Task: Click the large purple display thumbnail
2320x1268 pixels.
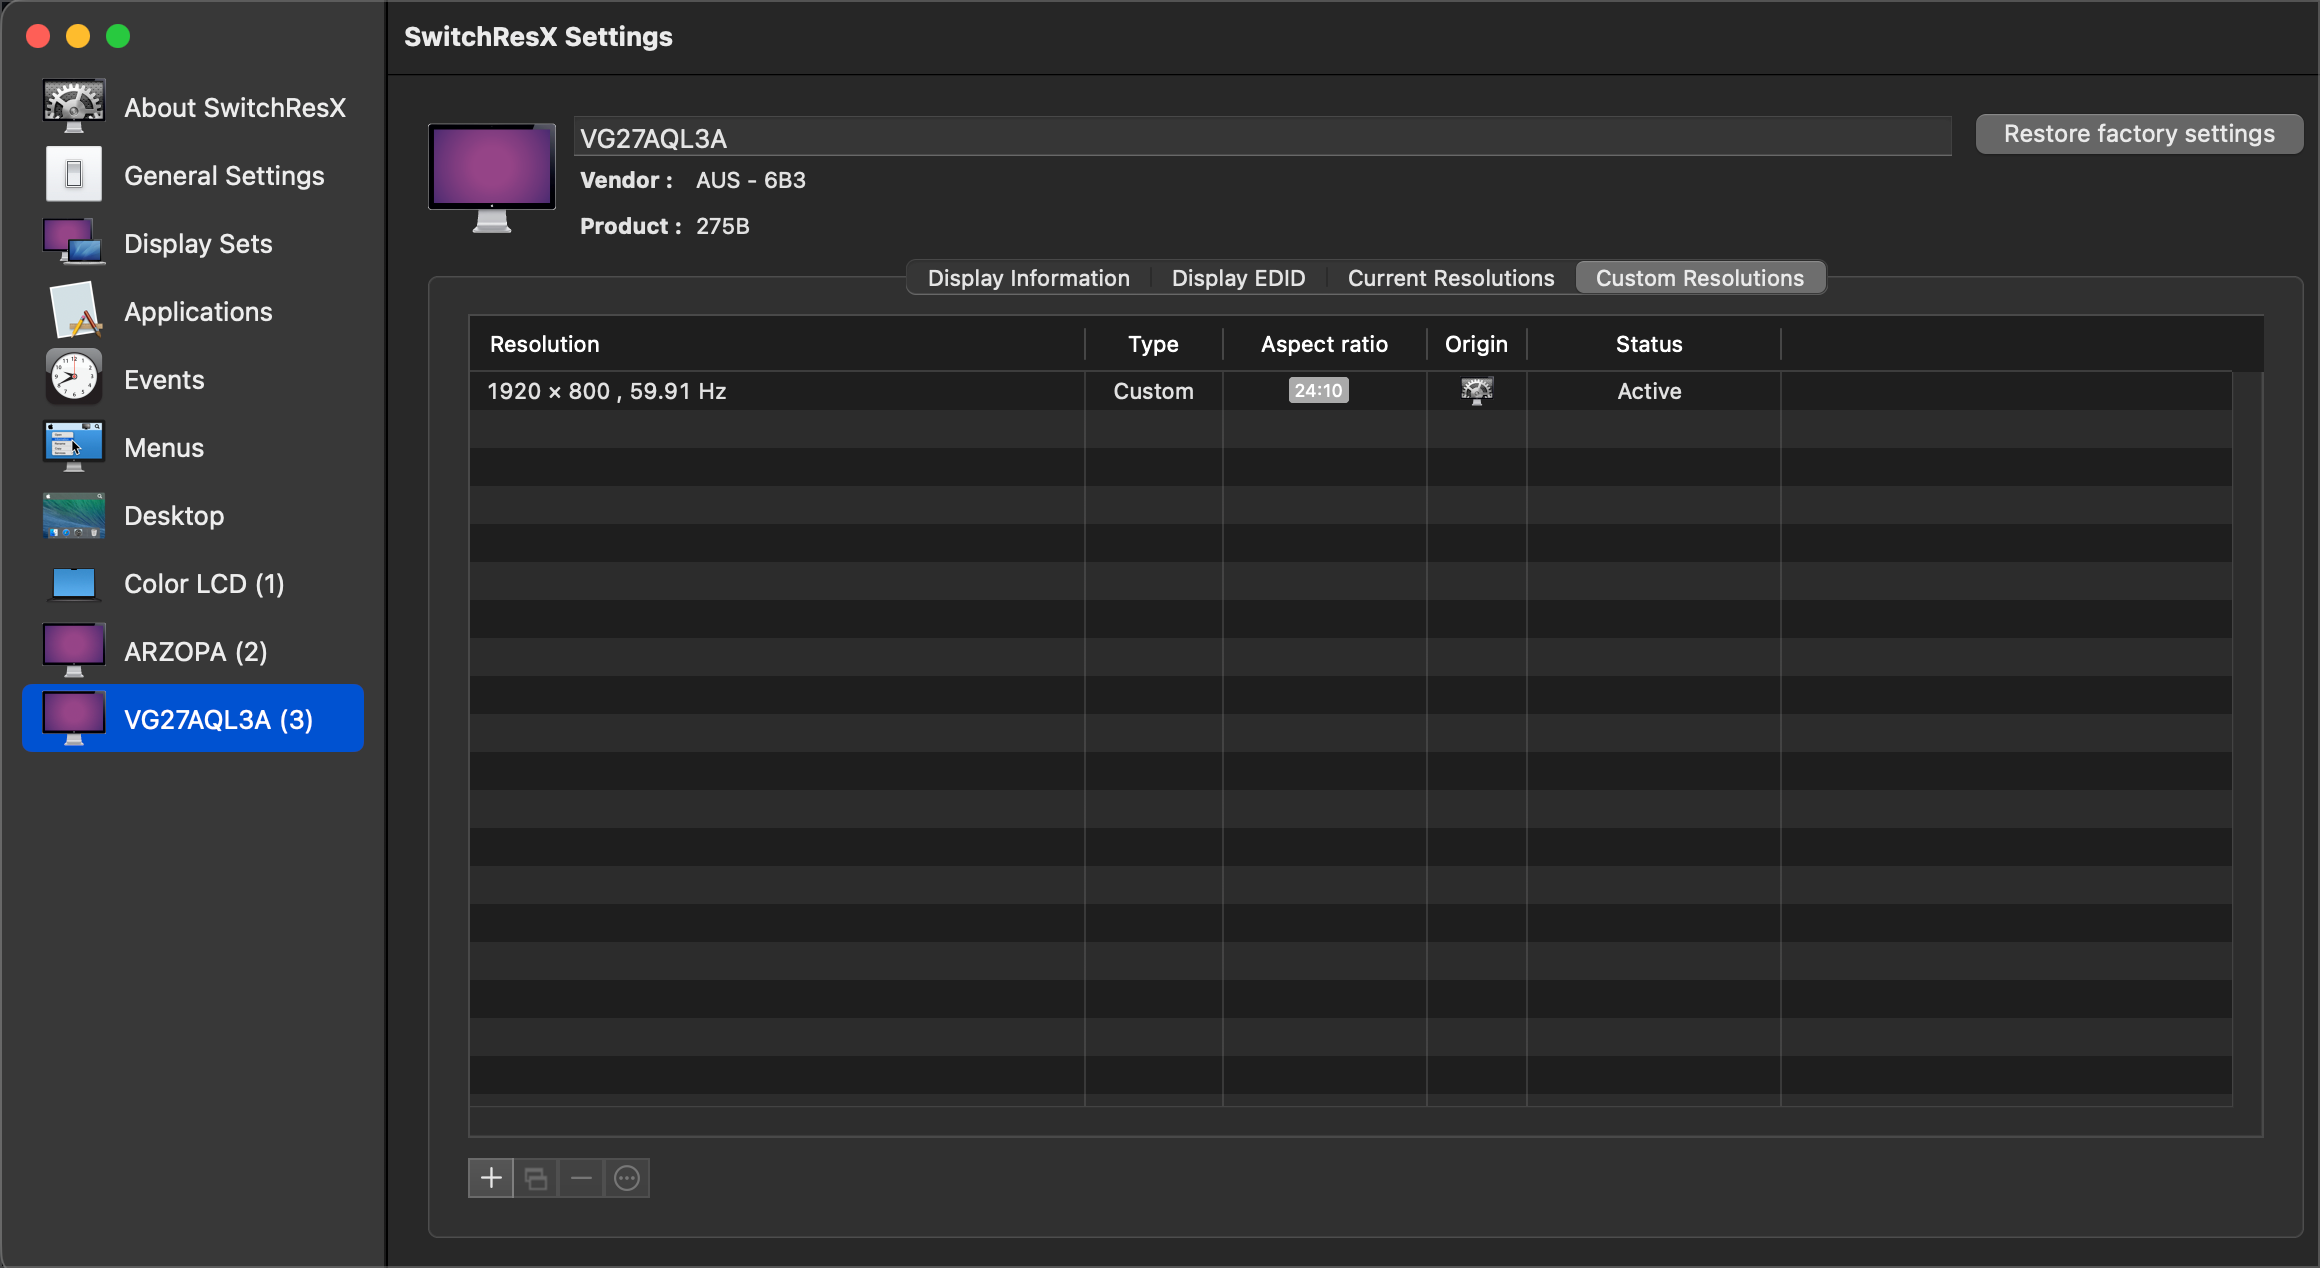Action: tap(492, 177)
